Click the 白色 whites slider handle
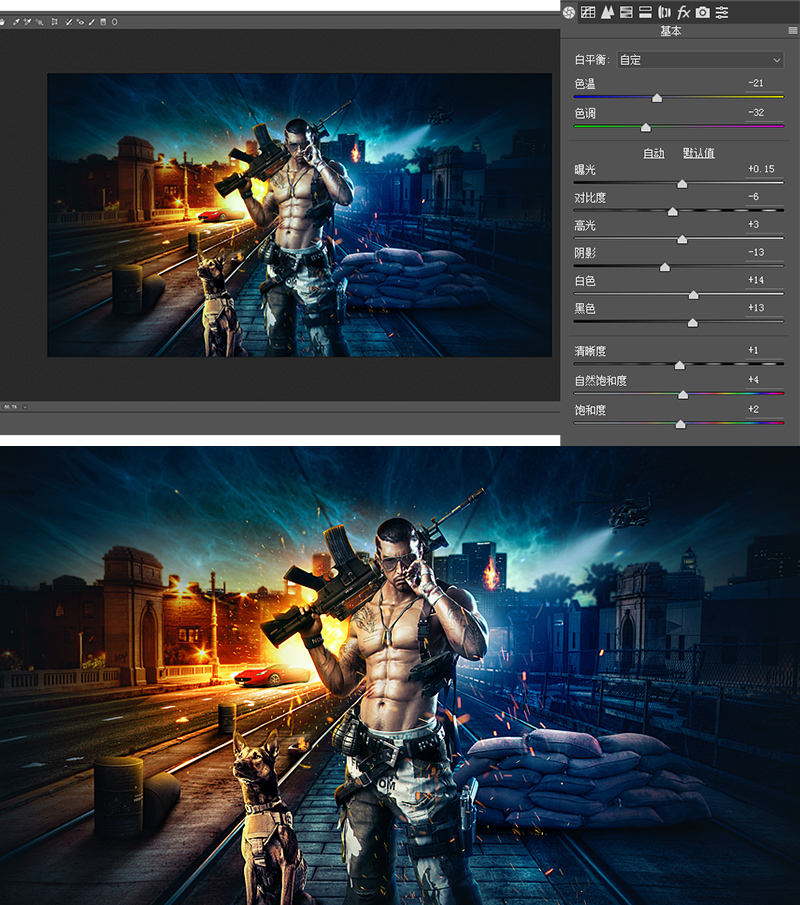The image size is (800, 905). (x=694, y=296)
